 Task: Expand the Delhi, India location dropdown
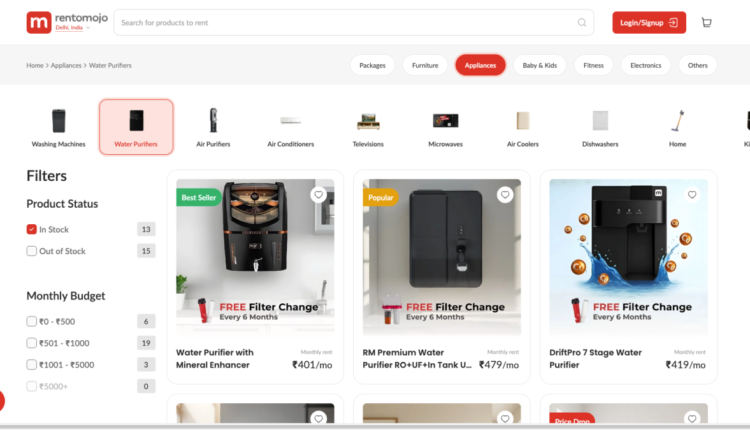point(73,28)
